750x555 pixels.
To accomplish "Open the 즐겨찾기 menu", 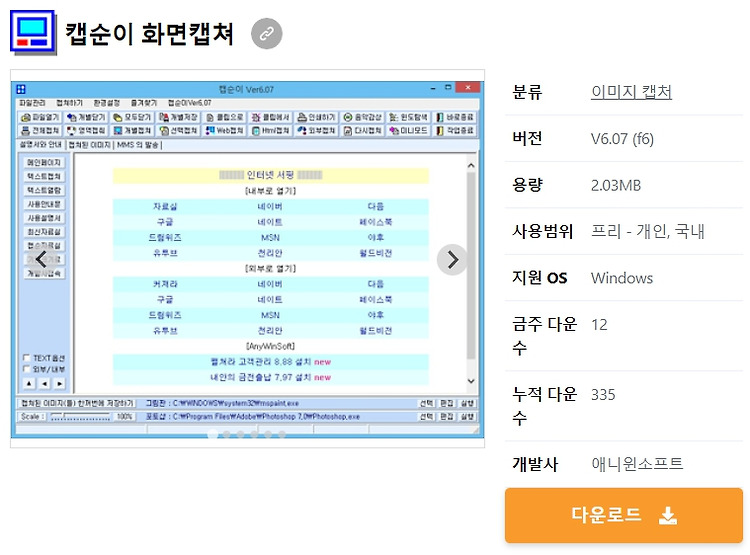I will [143, 103].
